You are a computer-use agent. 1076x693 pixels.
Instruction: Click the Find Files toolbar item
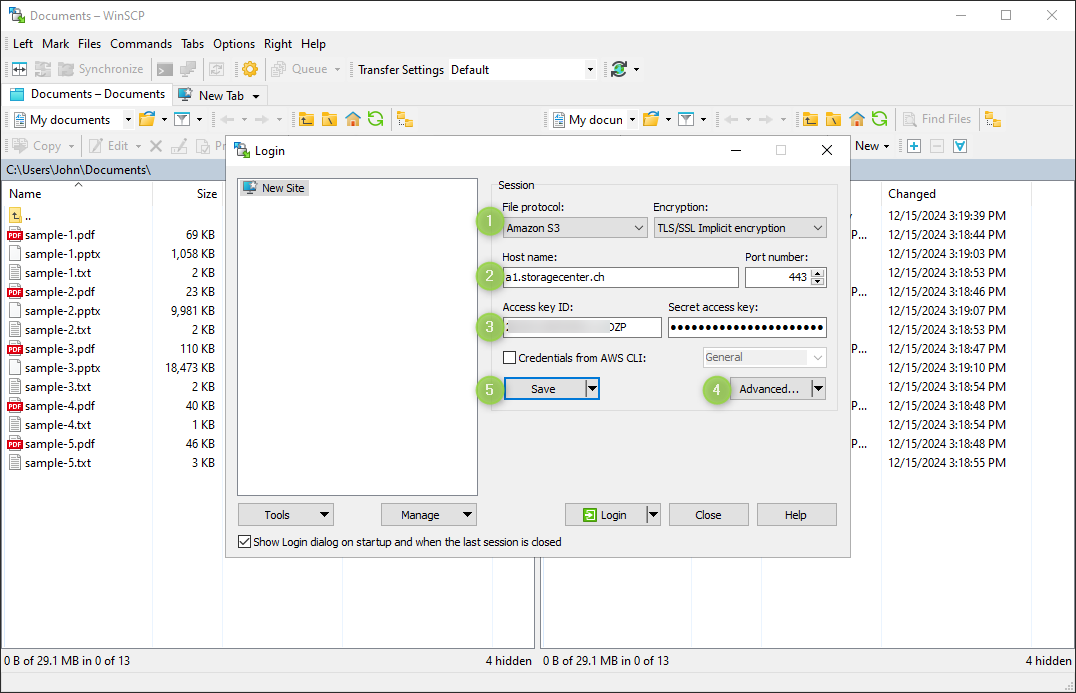937,119
